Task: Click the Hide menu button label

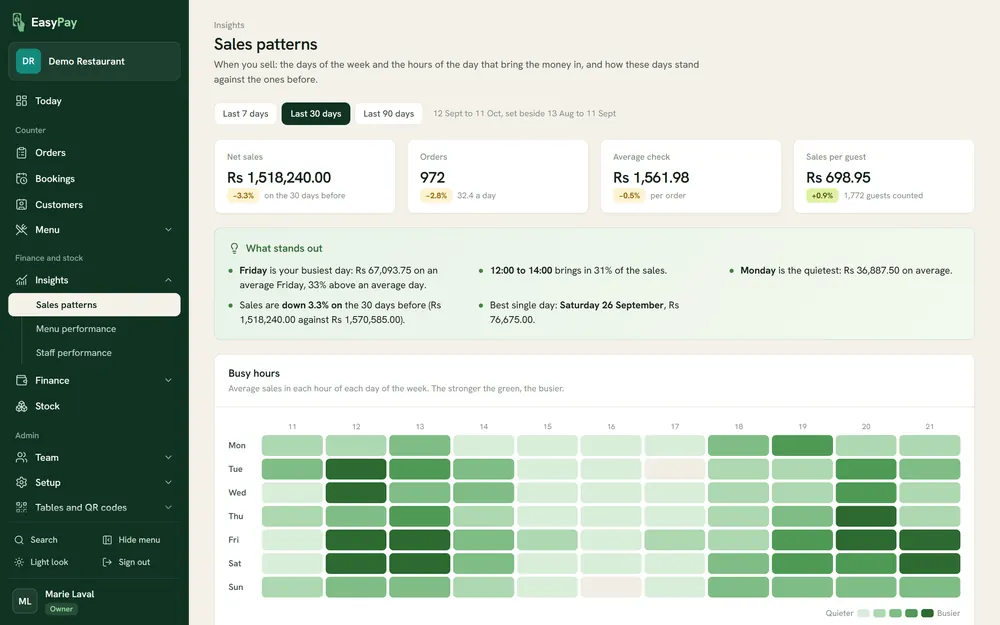Action: coord(139,540)
